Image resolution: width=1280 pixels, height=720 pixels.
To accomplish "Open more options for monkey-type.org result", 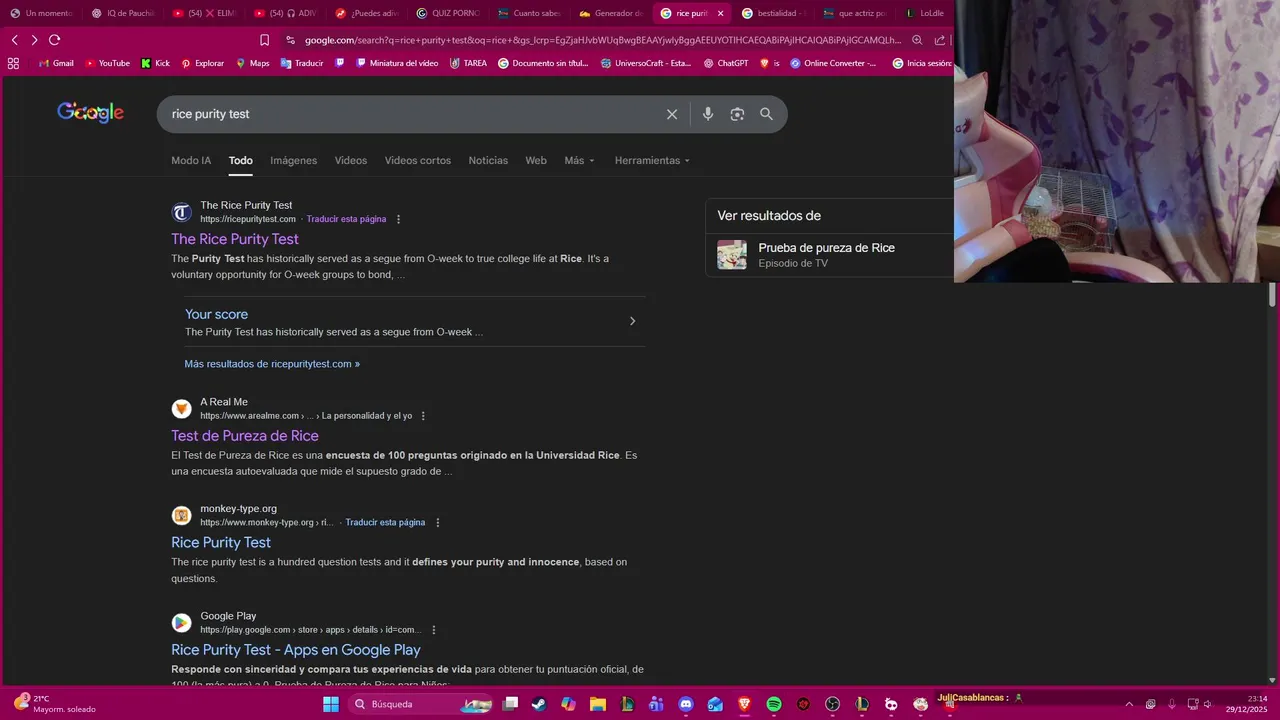I will pos(437,522).
